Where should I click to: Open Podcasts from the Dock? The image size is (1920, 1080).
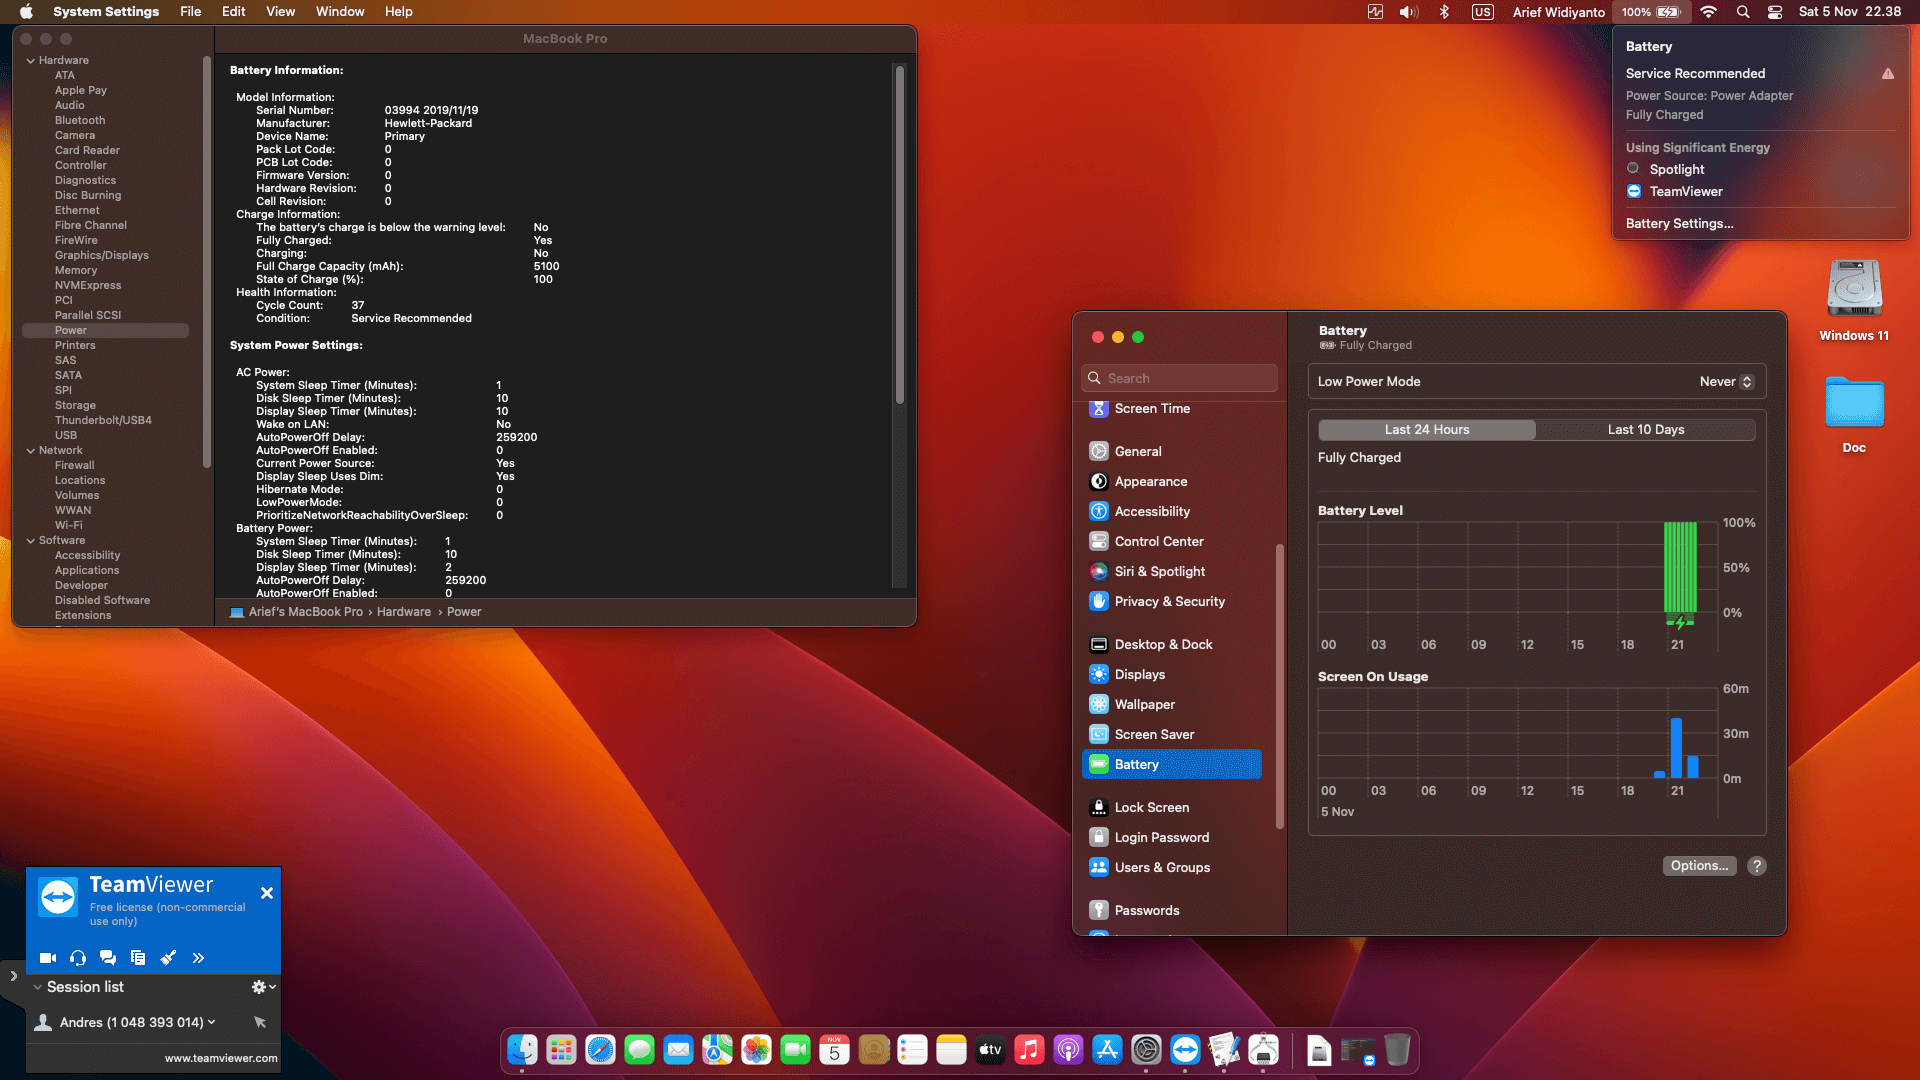point(1068,1050)
